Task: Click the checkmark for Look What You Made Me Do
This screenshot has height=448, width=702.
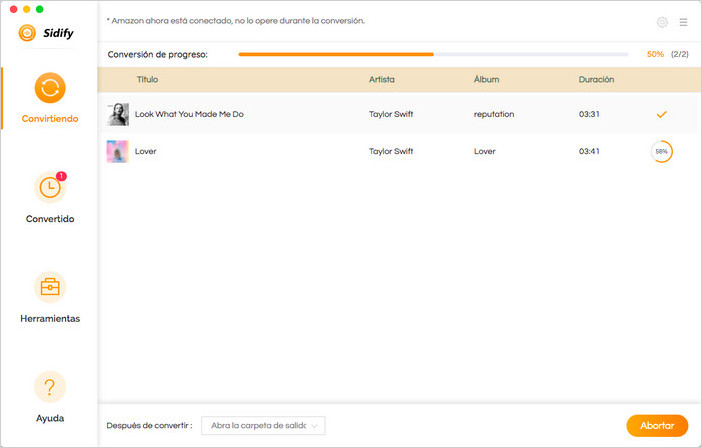Action: (661, 115)
